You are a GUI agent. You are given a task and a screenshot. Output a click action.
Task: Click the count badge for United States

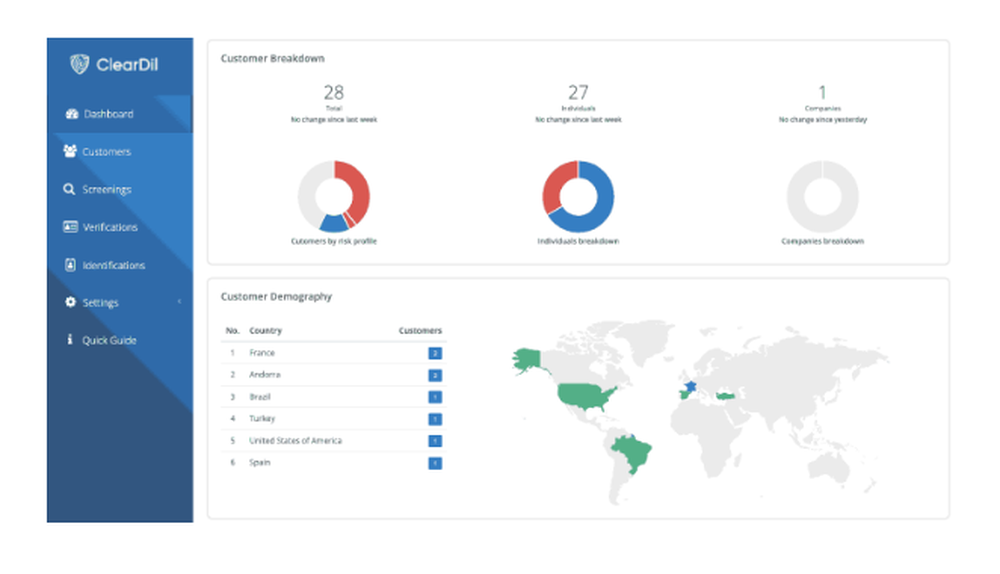tap(435, 441)
